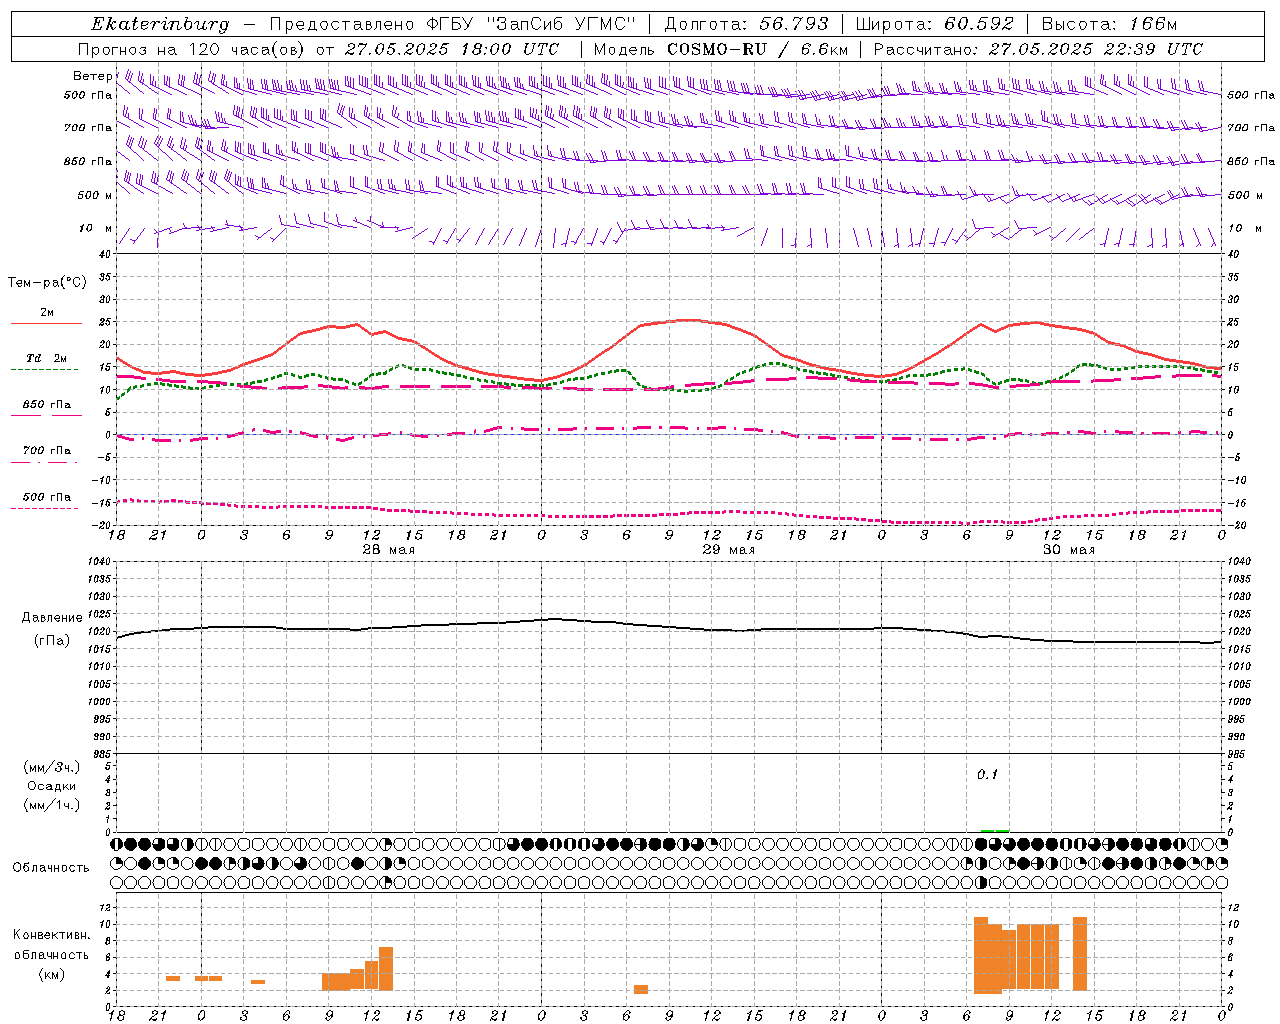Click the green precipitation bar on 30 мая

(x=995, y=831)
